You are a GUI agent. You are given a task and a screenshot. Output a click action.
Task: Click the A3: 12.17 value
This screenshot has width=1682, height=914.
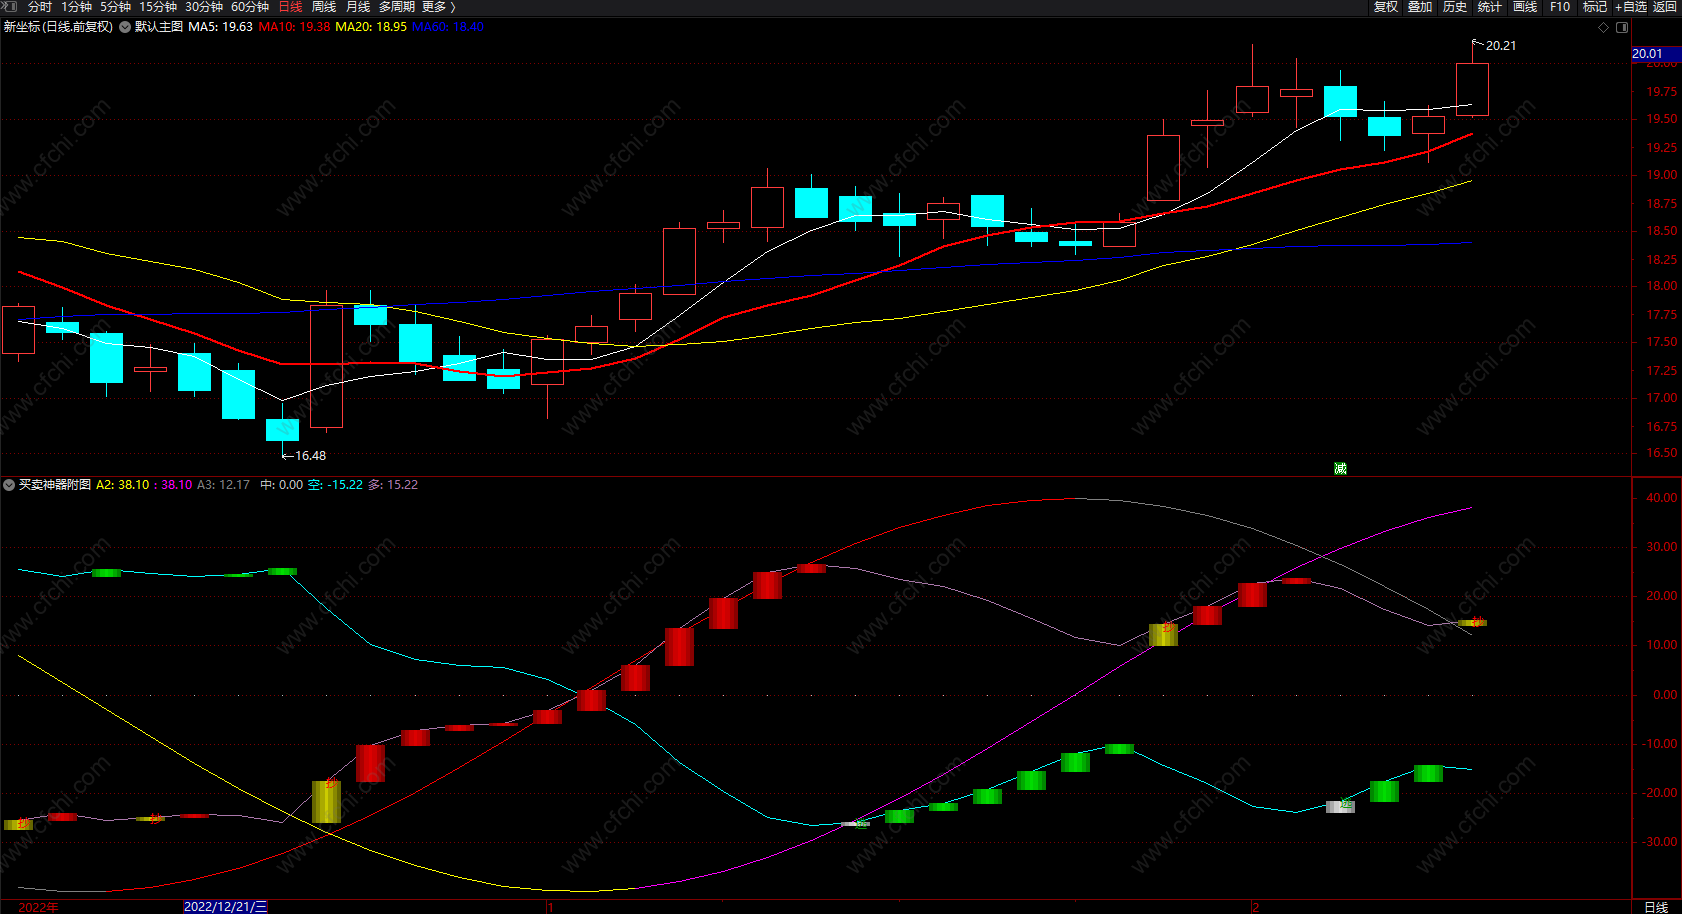coord(223,485)
